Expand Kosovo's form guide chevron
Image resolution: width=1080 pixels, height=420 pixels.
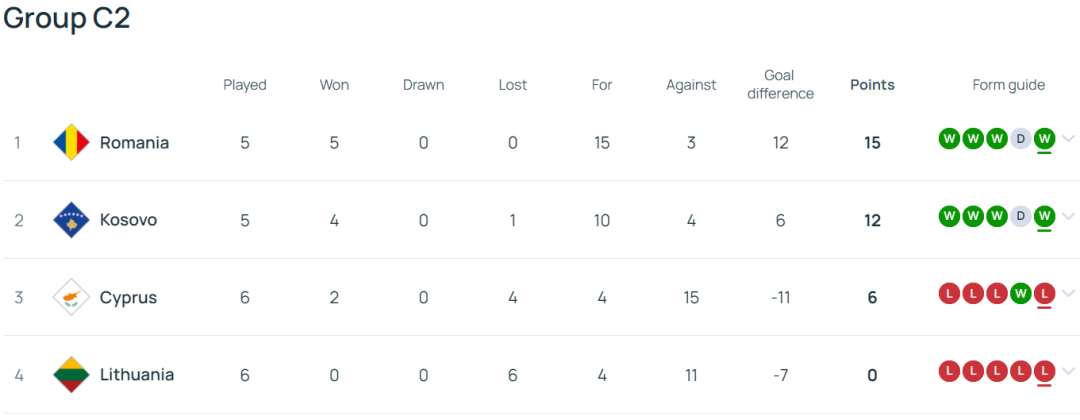coord(1068,217)
